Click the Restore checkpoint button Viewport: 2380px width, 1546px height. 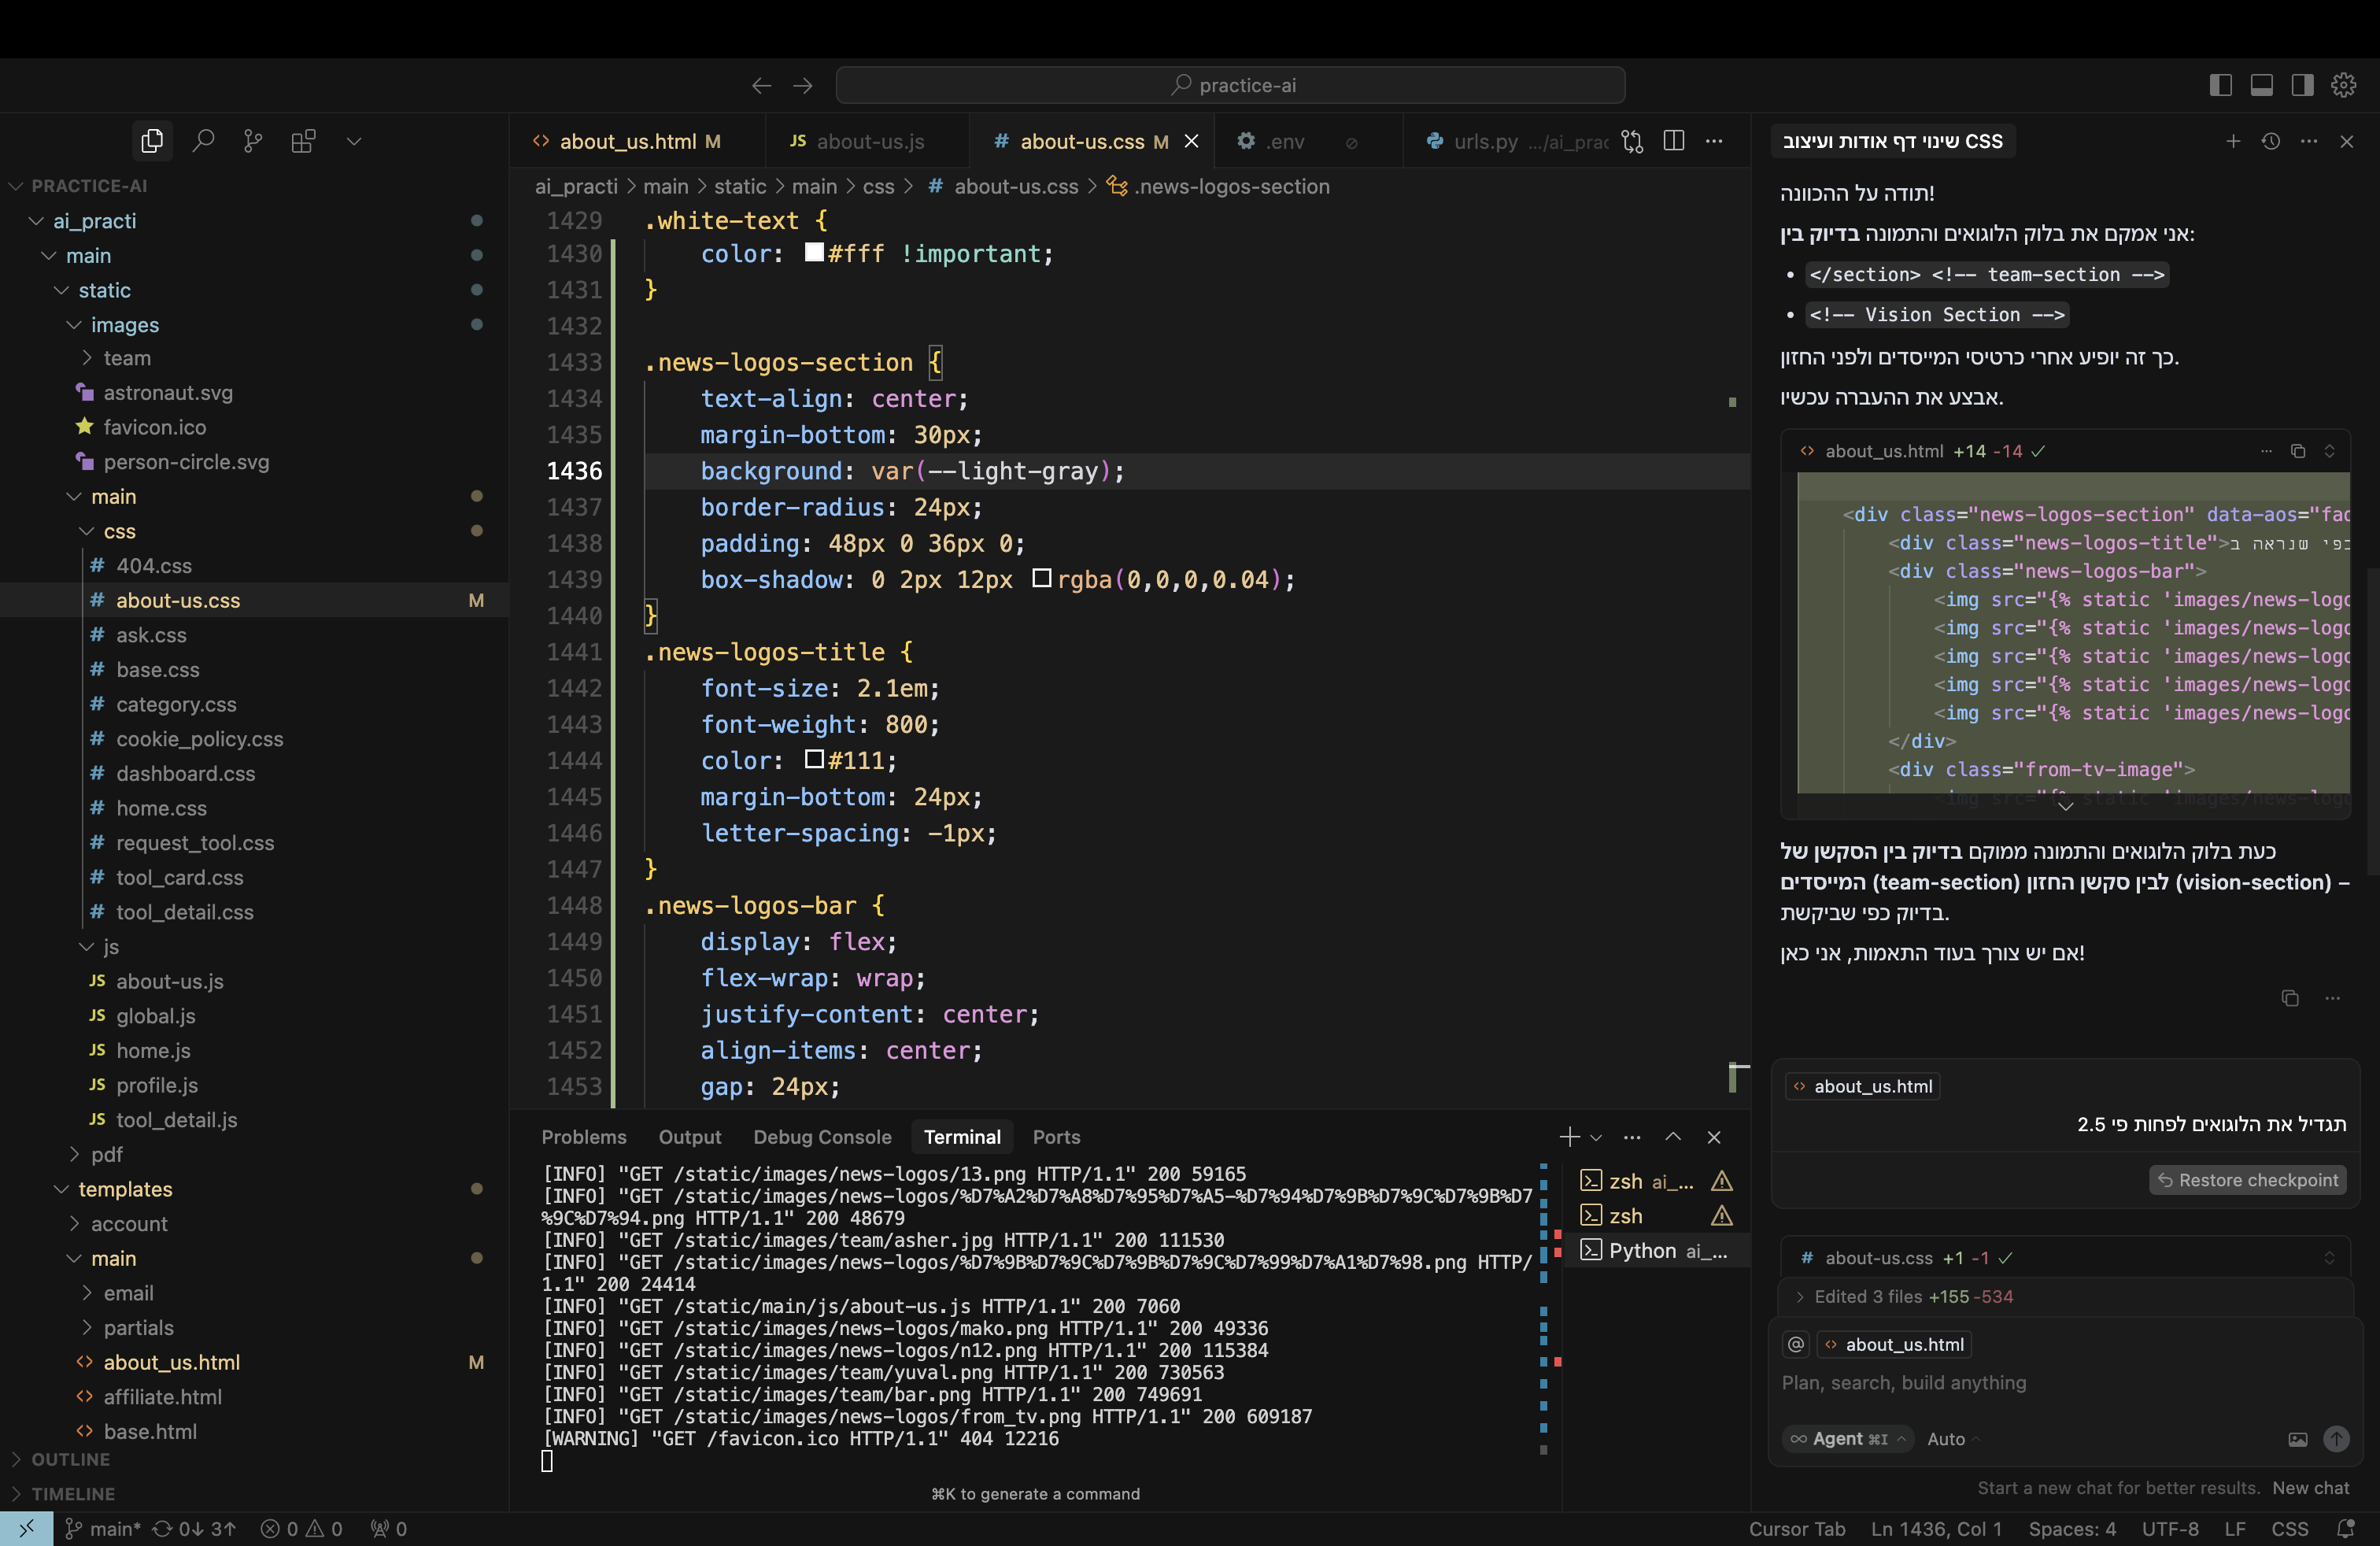(2247, 1180)
